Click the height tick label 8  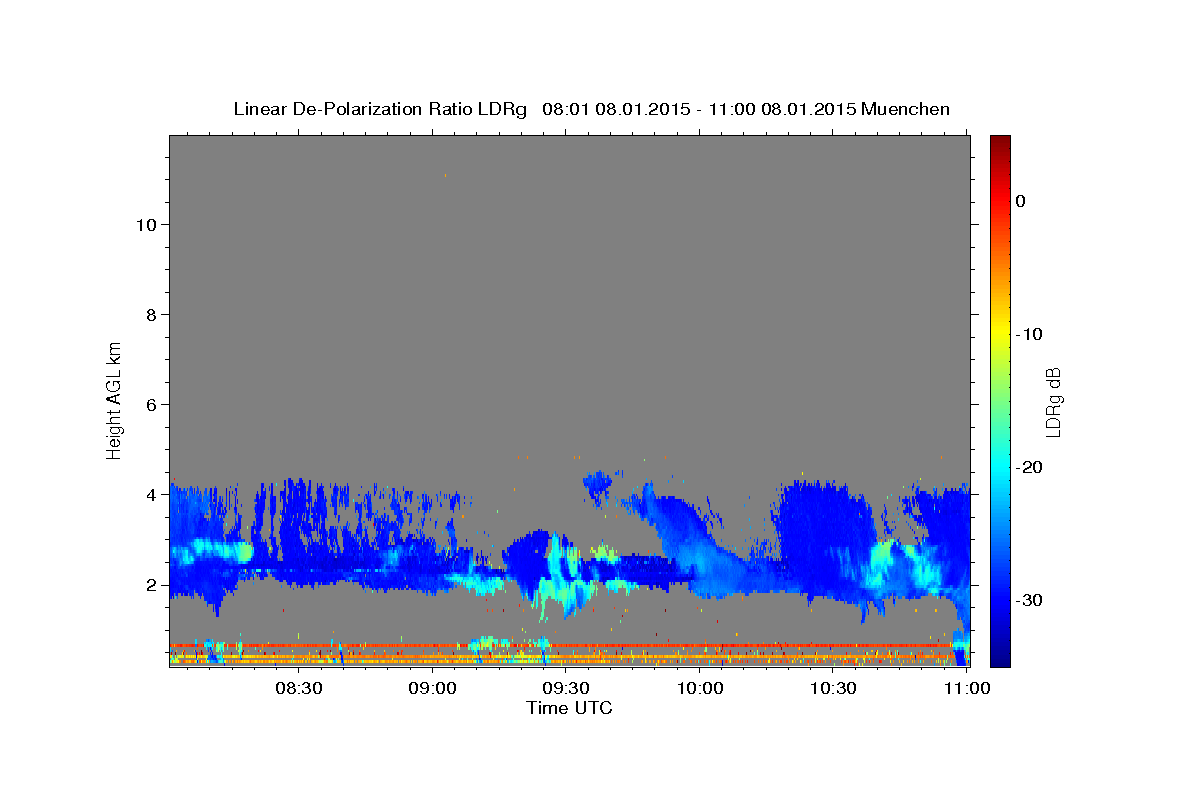152,315
